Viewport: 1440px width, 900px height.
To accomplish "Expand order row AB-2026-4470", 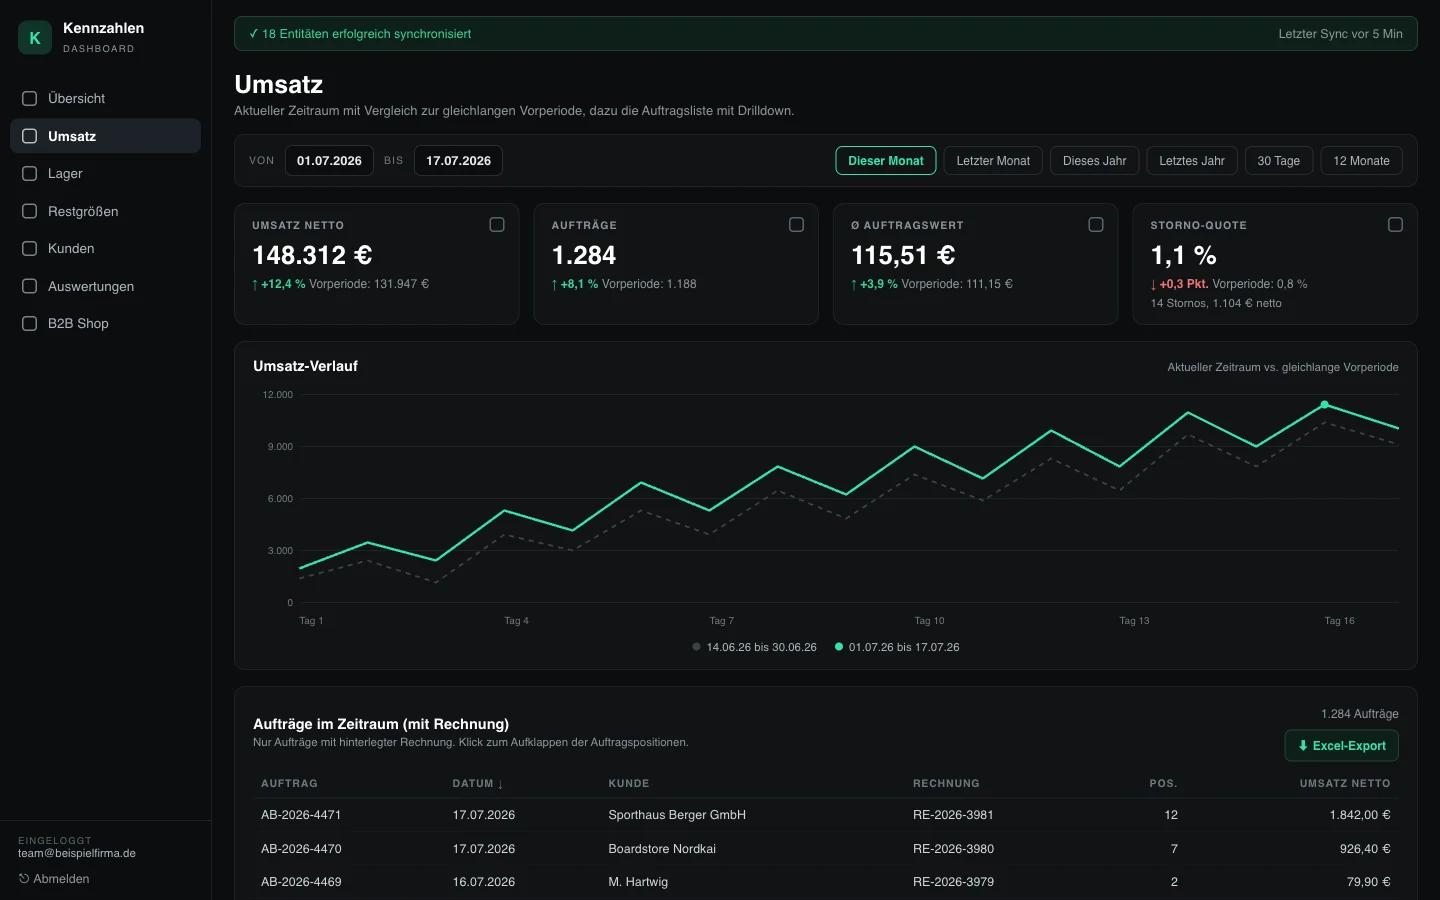I will point(826,849).
